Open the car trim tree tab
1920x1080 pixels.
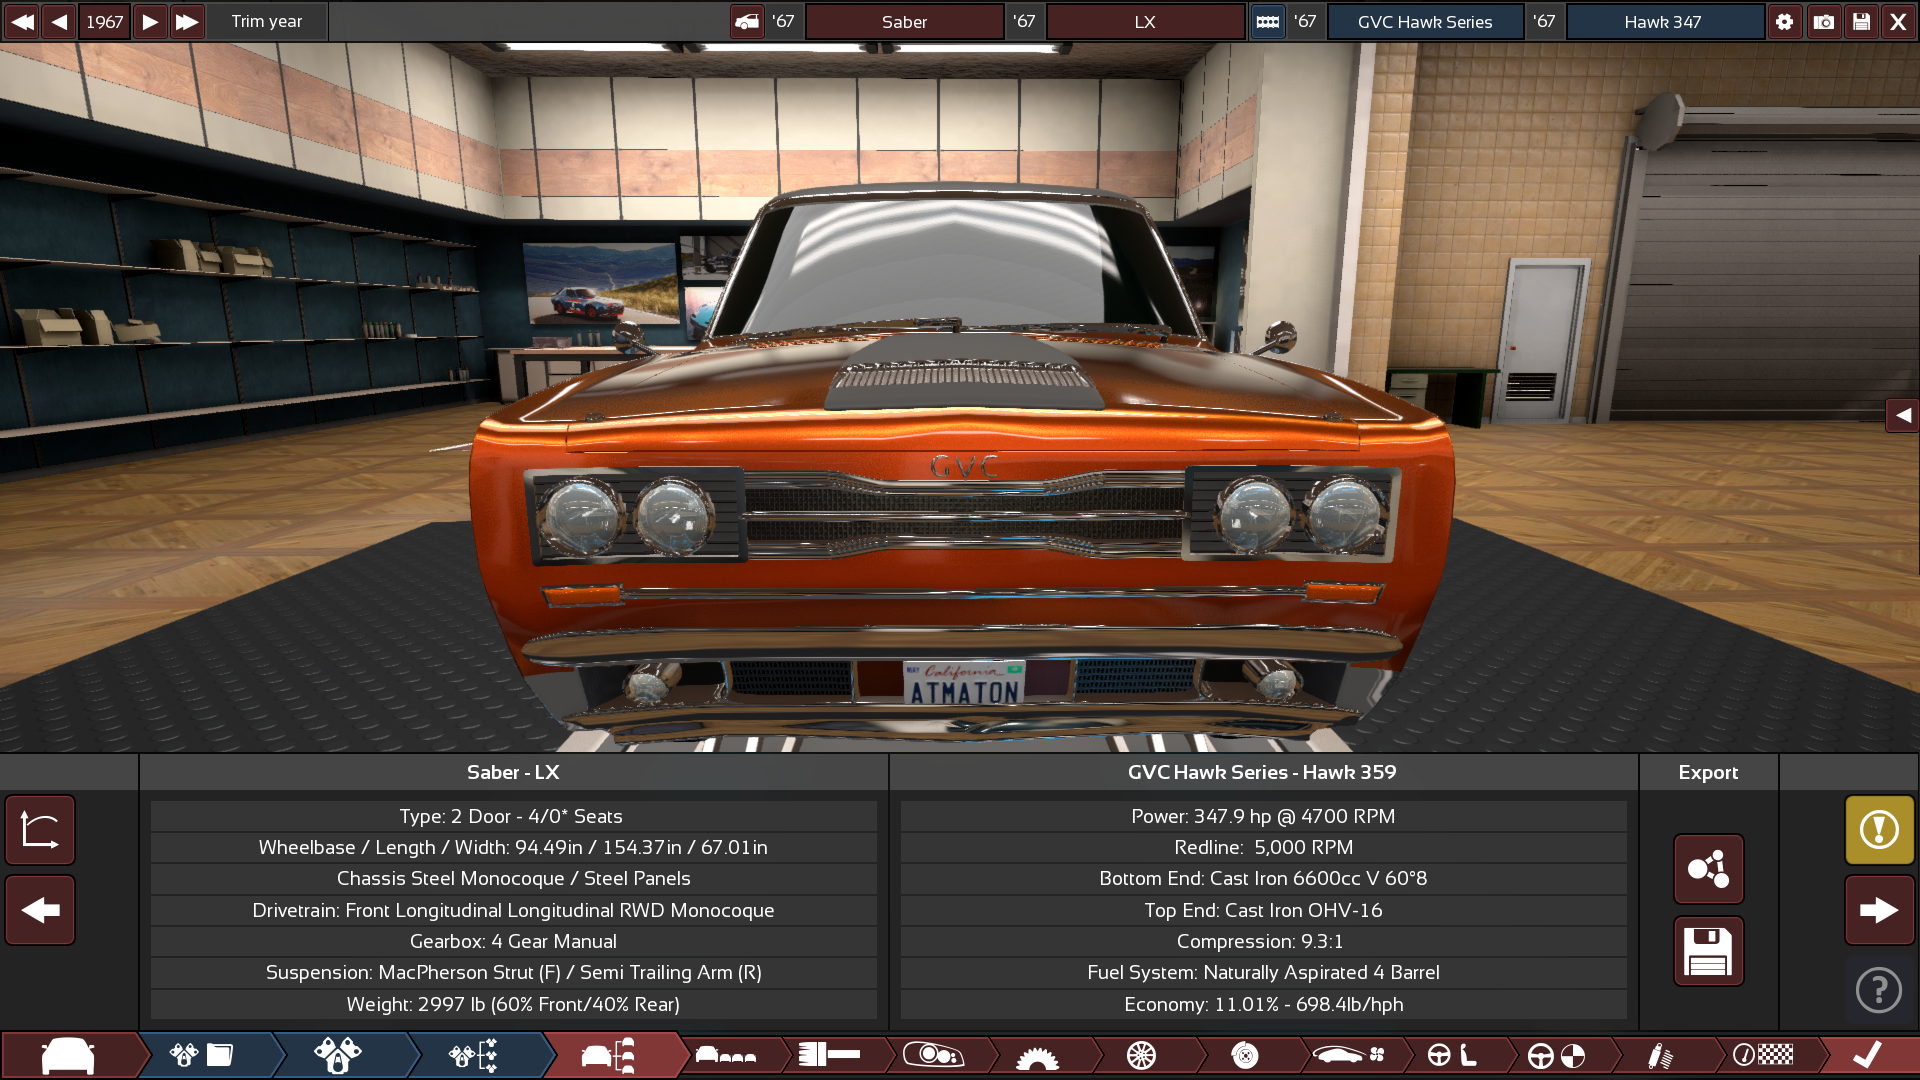tap(610, 1055)
